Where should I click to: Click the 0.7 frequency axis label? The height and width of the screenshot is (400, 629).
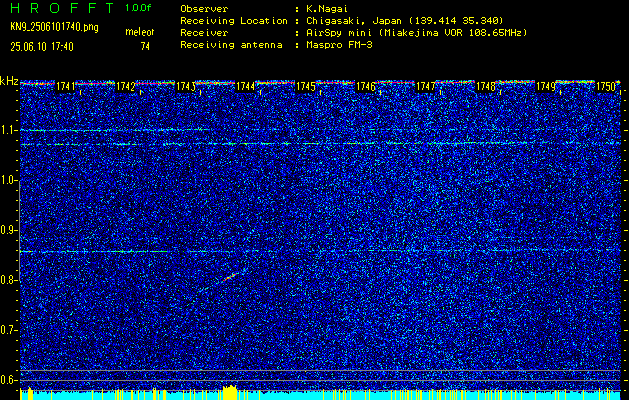pyautogui.click(x=8, y=330)
